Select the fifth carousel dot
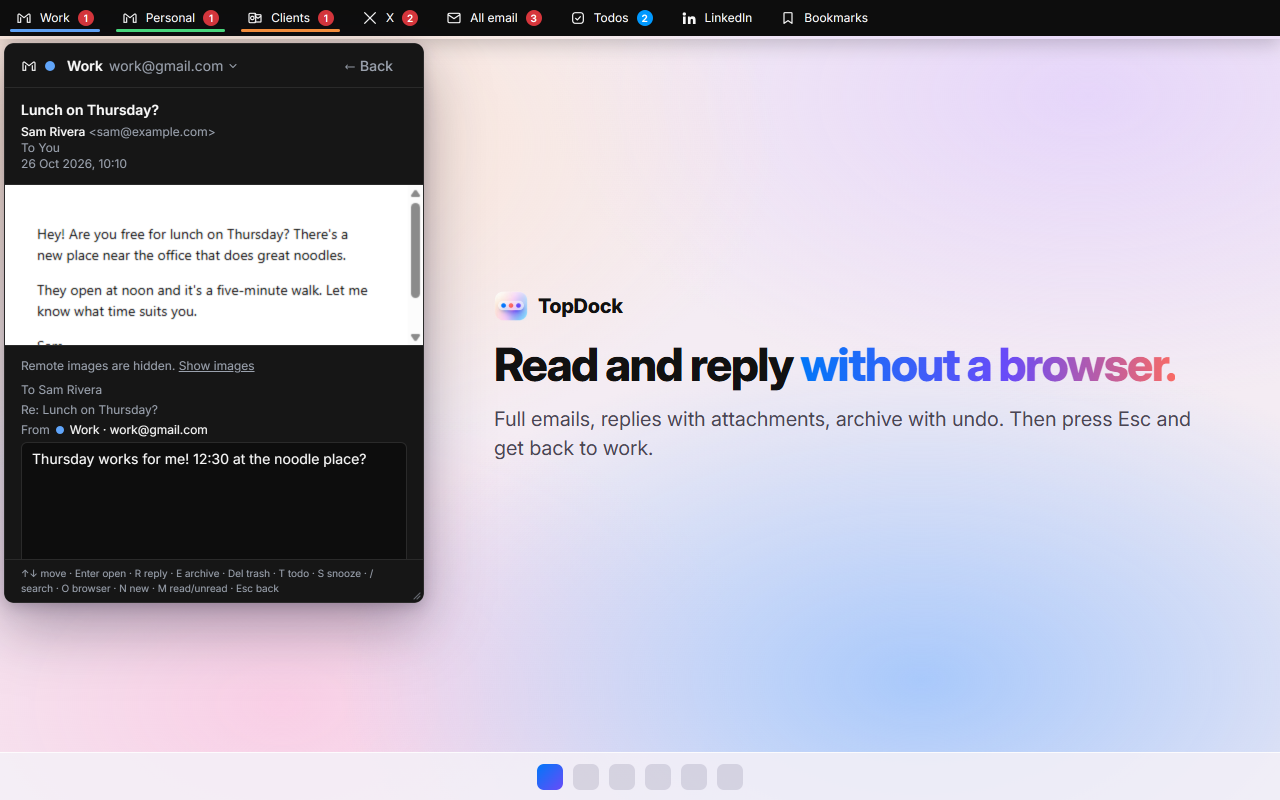This screenshot has width=1280, height=800. 694,777
